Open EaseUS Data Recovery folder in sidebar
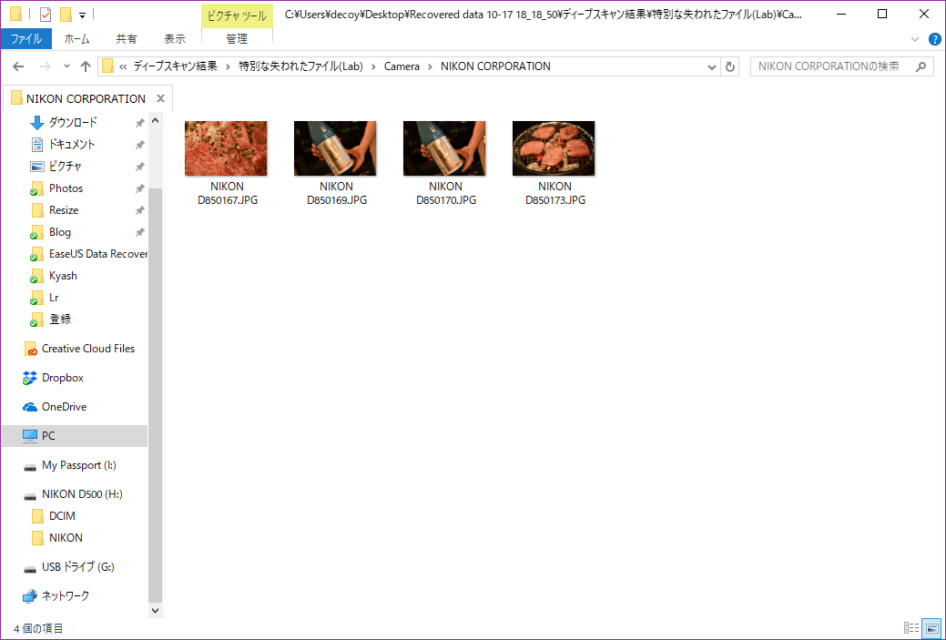Screen dimensions: 946x640 point(98,254)
